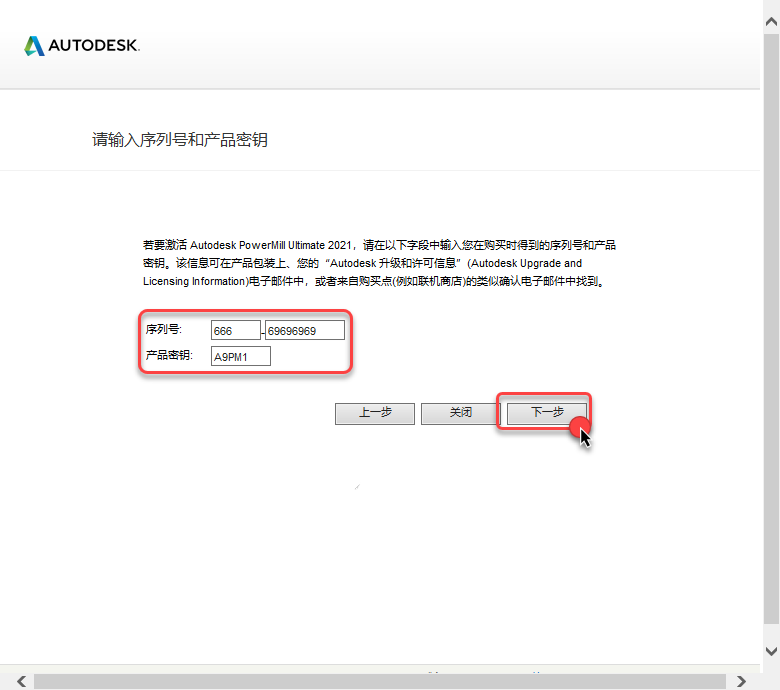Click the 下一步 (Next) button
The width and height of the screenshot is (780, 690).
click(x=547, y=413)
